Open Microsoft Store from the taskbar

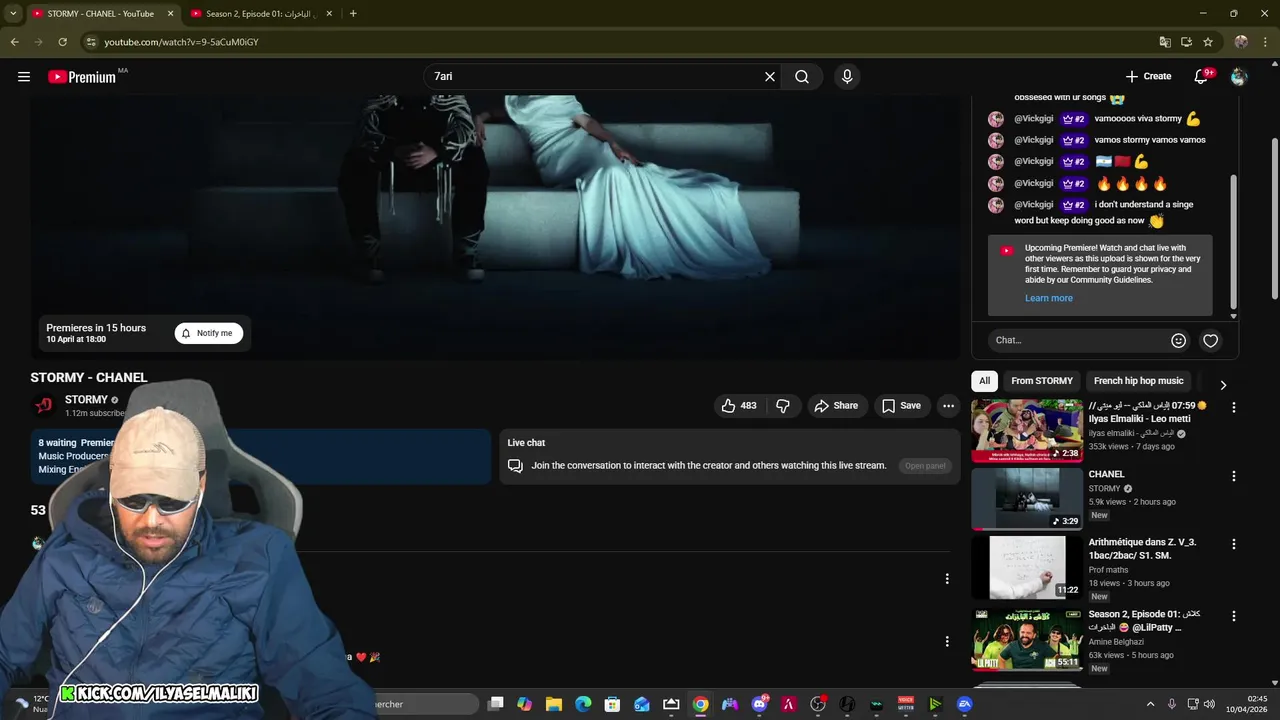click(x=612, y=704)
